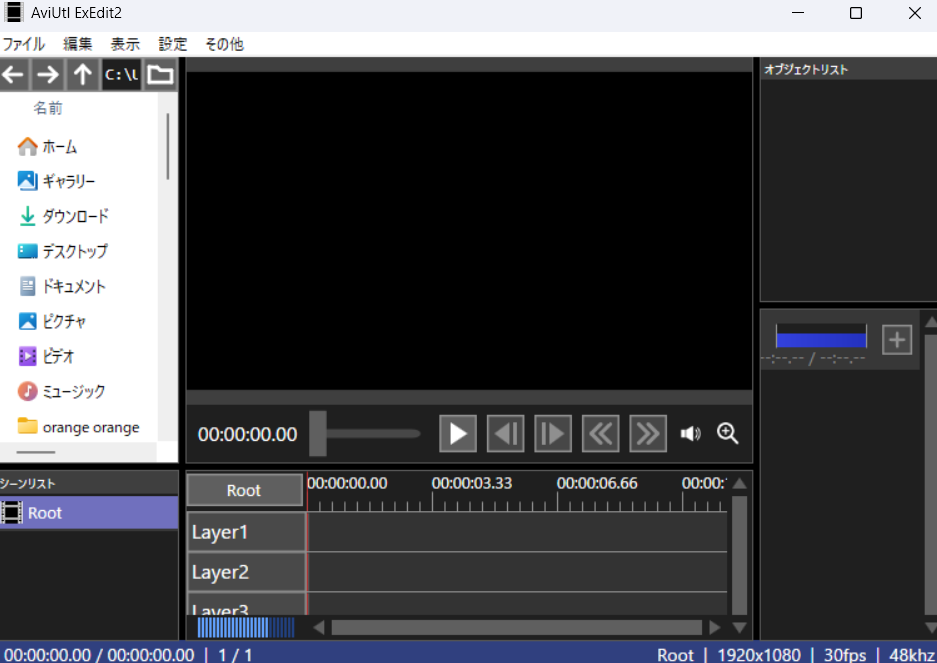Click the 名前 column header
Image resolution: width=937 pixels, height=663 pixels.
pos(48,108)
